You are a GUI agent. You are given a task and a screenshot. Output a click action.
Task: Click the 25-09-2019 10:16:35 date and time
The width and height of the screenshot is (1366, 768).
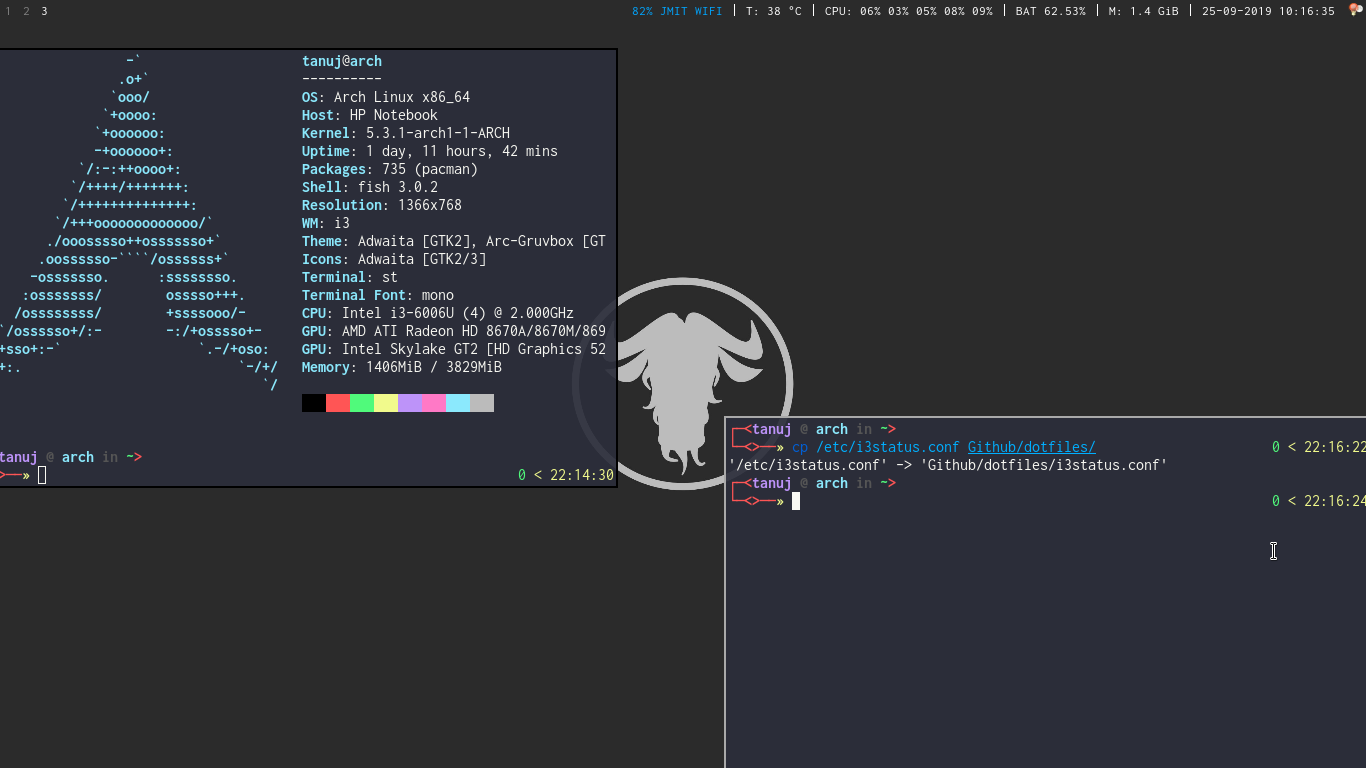pos(1268,11)
